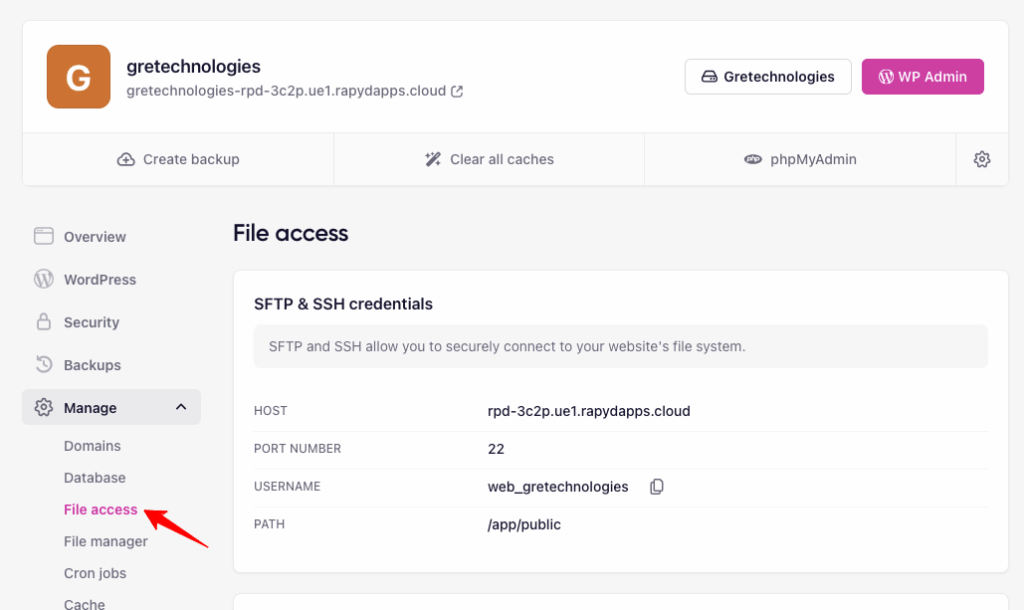This screenshot has width=1024, height=610.
Task: Click the Security padlock icon
Action: click(44, 322)
